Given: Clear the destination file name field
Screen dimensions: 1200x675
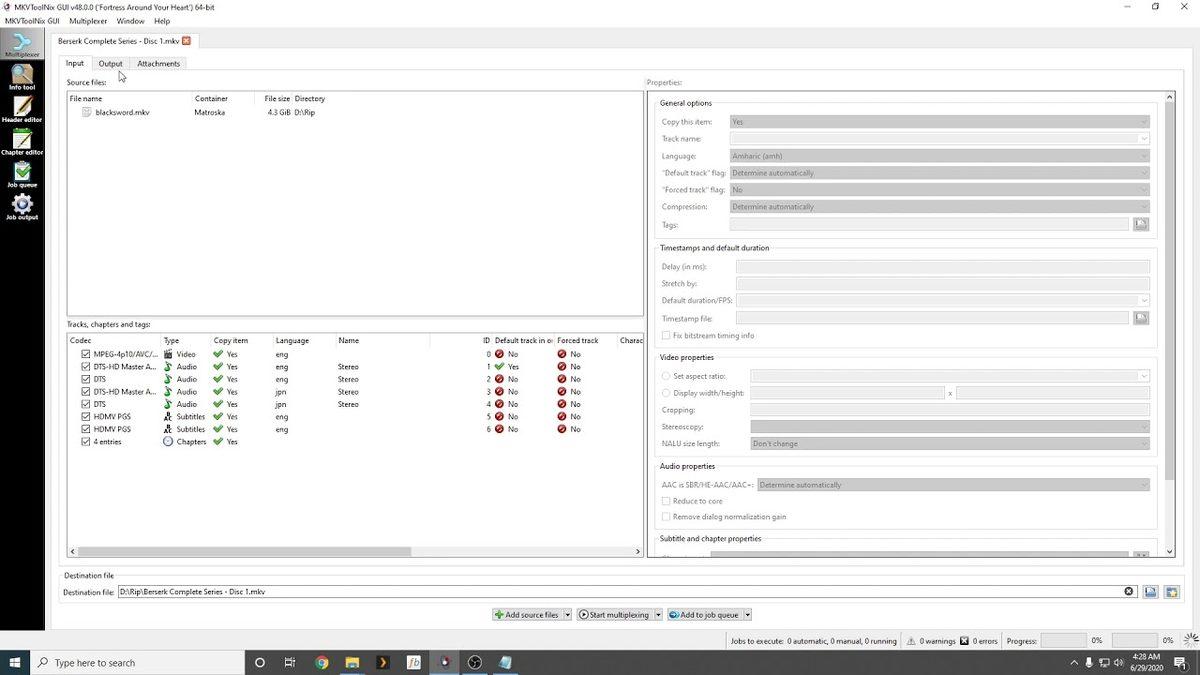Looking at the screenshot, I should click(1129, 591).
